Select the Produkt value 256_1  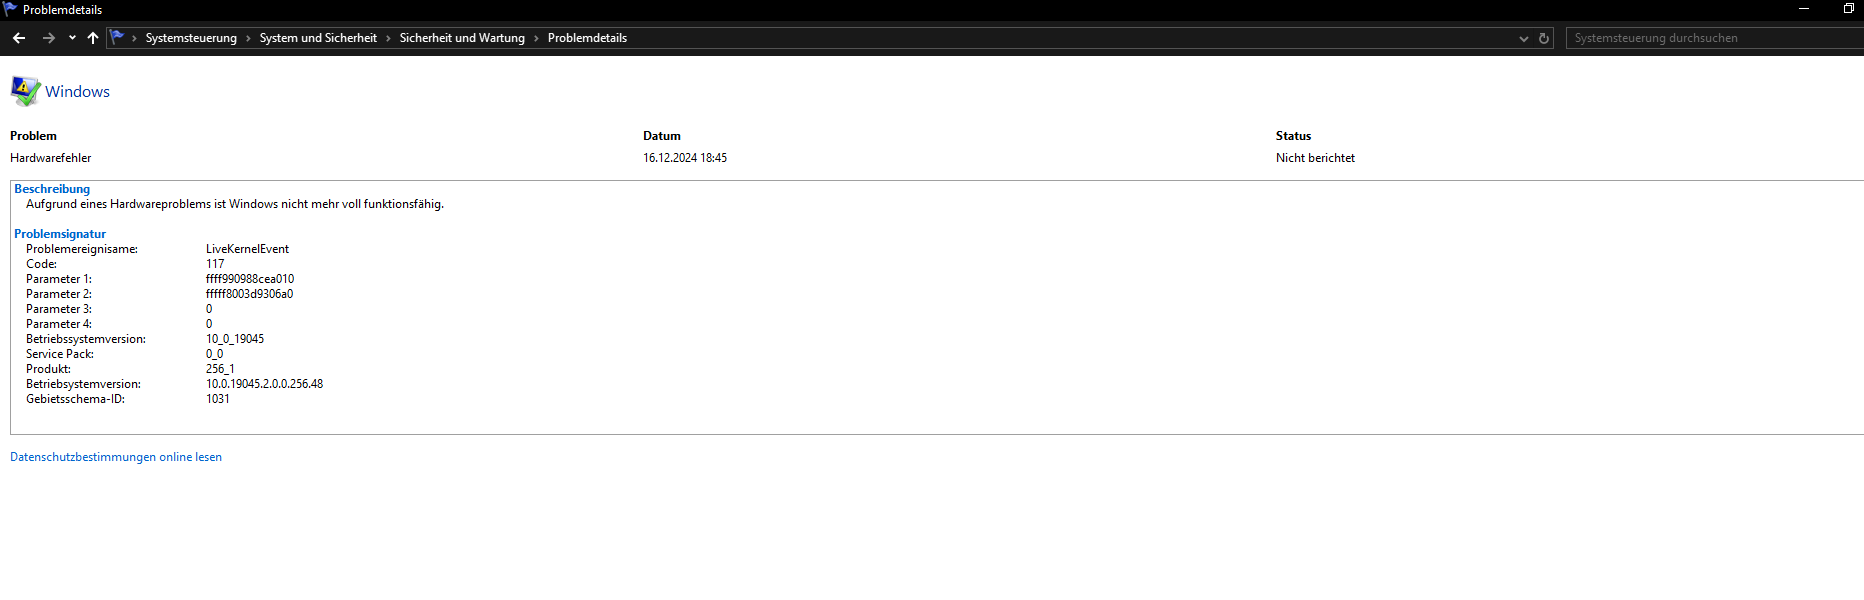pos(220,369)
